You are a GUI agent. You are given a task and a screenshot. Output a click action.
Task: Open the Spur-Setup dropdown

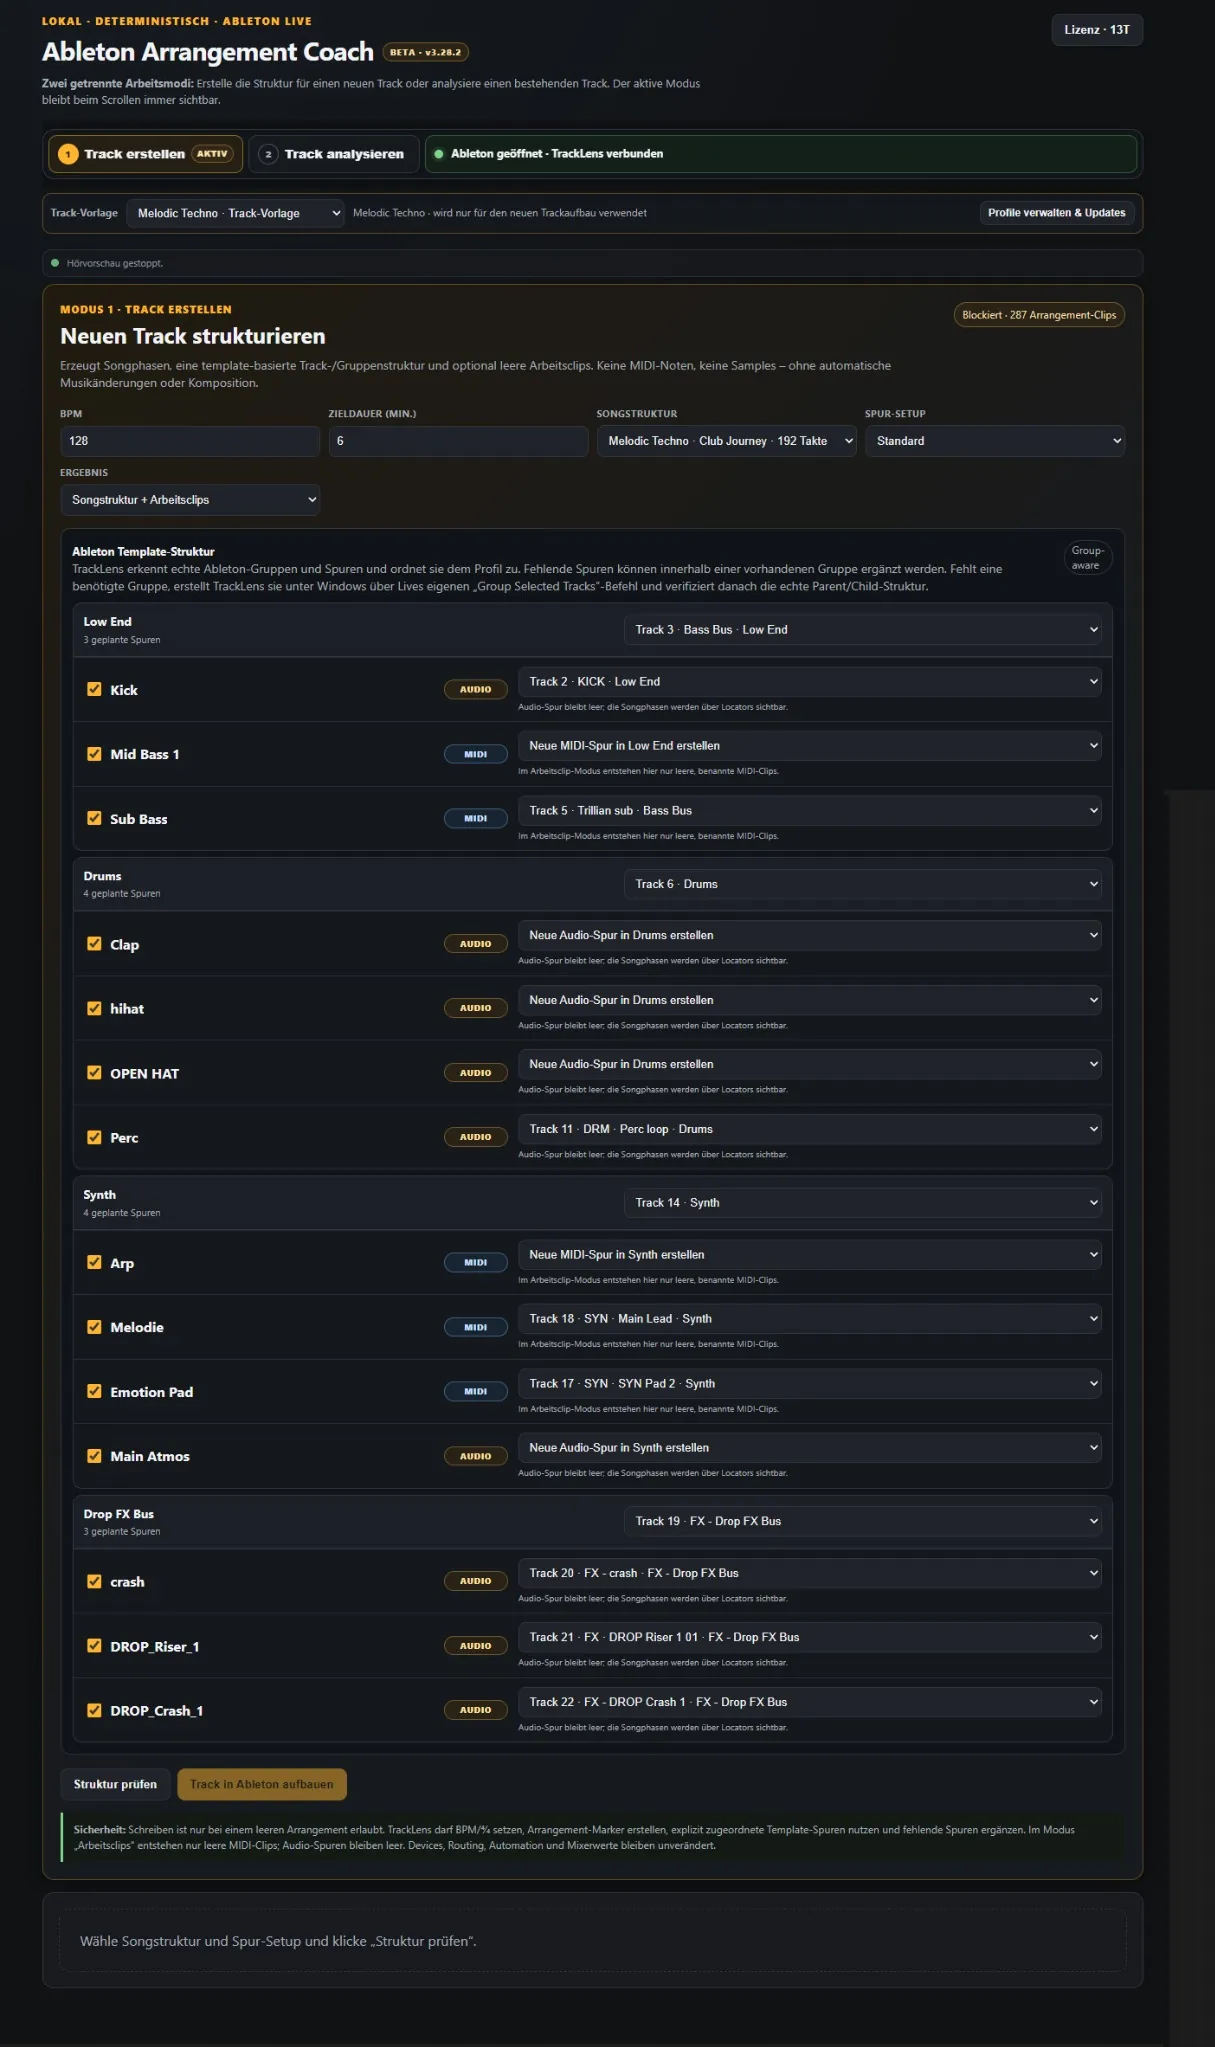[x=995, y=441]
